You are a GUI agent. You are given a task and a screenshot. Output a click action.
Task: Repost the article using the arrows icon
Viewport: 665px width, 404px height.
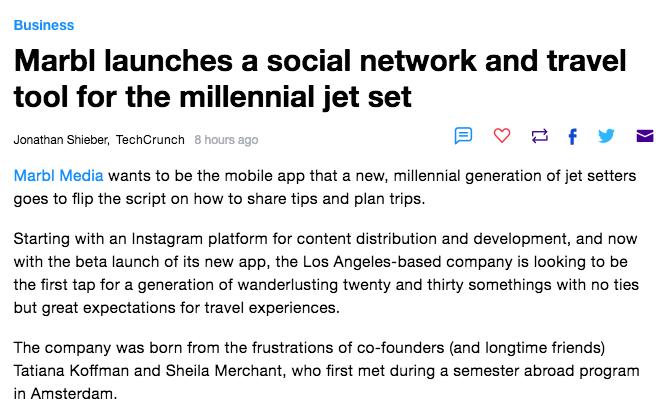pos(539,136)
